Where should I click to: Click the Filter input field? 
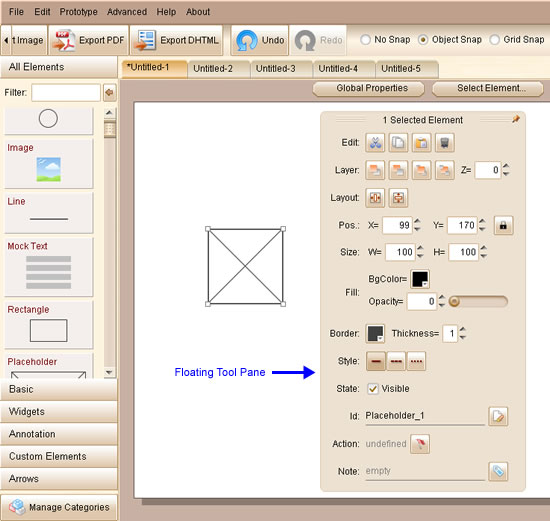[x=66, y=93]
